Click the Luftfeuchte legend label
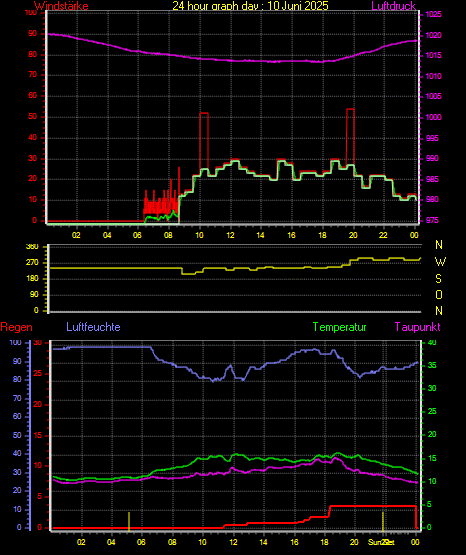 93,327
